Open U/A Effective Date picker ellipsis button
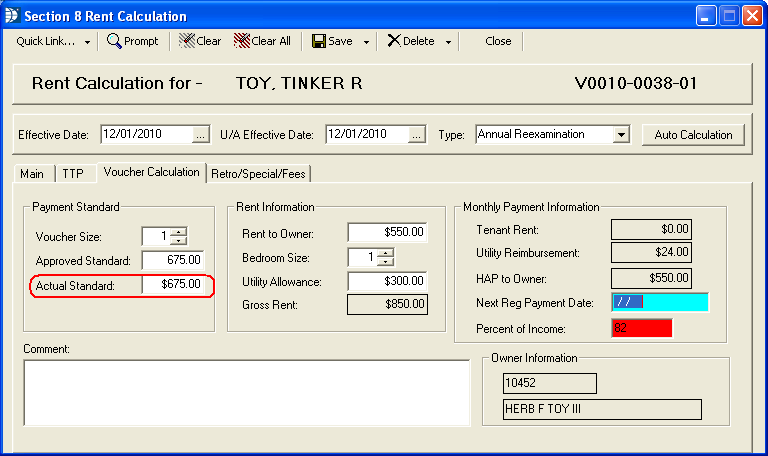The image size is (768, 456). (416, 136)
